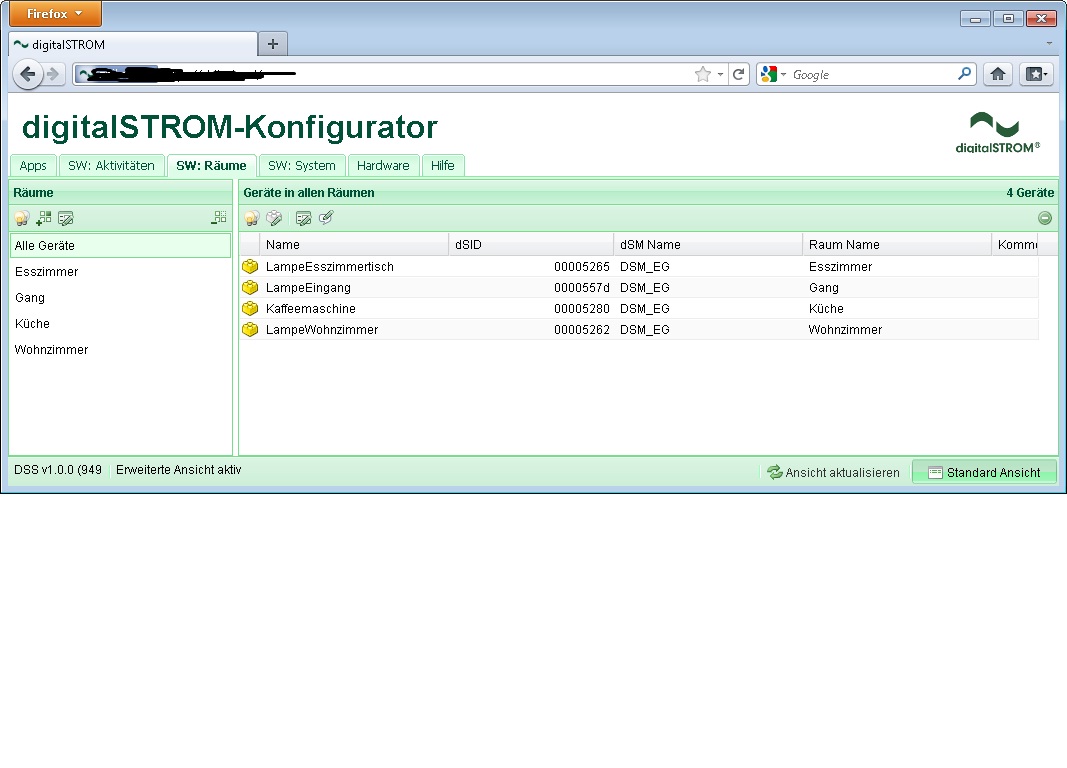
Task: Click the pencil refresh icon in Geräte toolbar
Action: 326,218
